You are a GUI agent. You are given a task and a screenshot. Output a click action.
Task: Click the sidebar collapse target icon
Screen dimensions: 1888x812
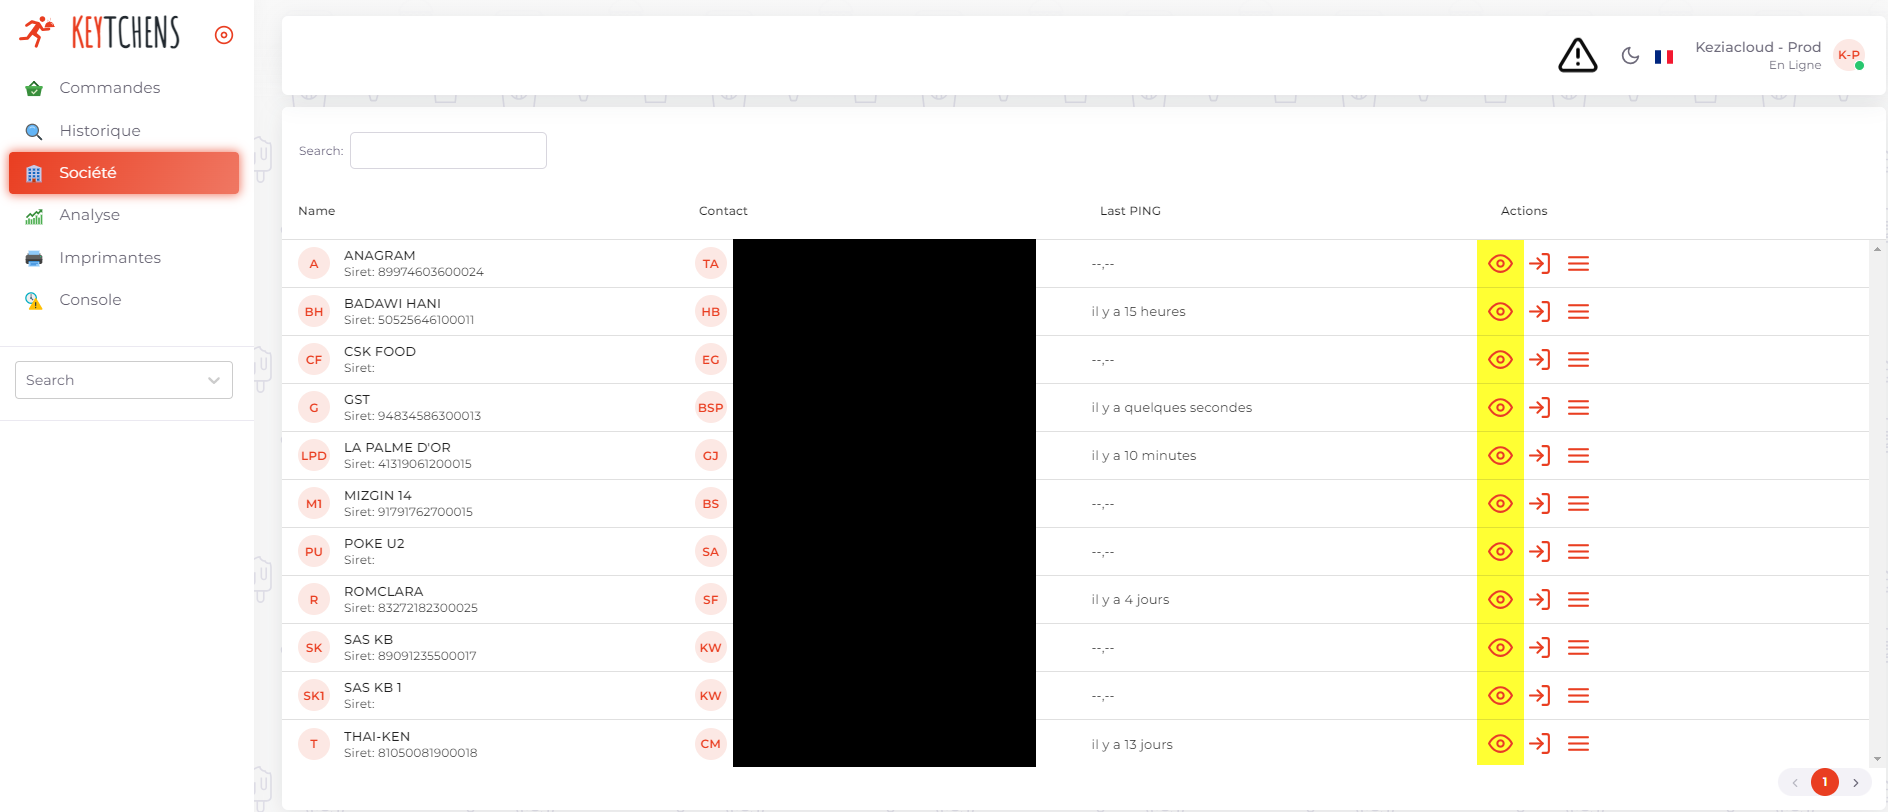click(x=224, y=35)
